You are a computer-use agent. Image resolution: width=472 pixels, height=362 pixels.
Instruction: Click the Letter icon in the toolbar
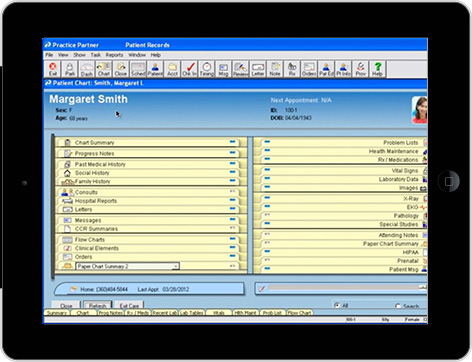[x=258, y=69]
